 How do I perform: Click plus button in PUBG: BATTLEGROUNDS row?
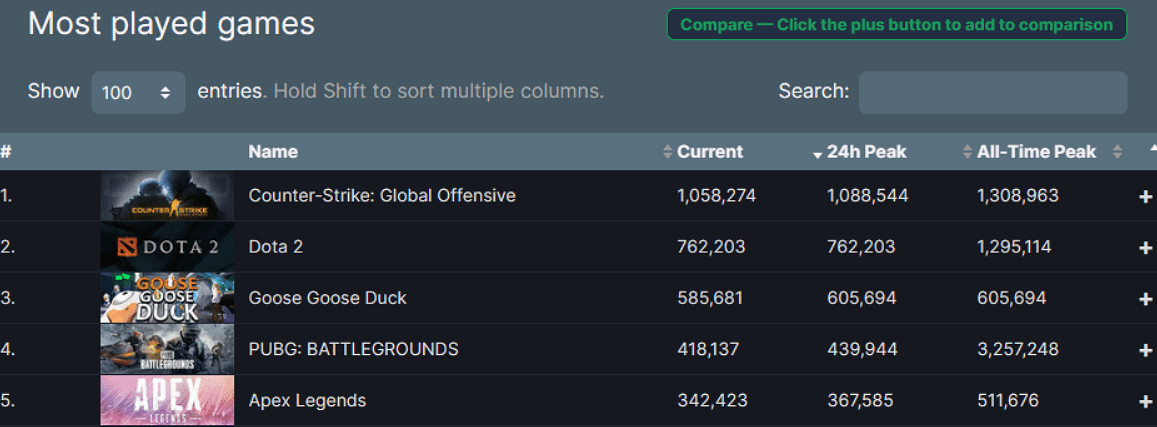pyautogui.click(x=1145, y=350)
